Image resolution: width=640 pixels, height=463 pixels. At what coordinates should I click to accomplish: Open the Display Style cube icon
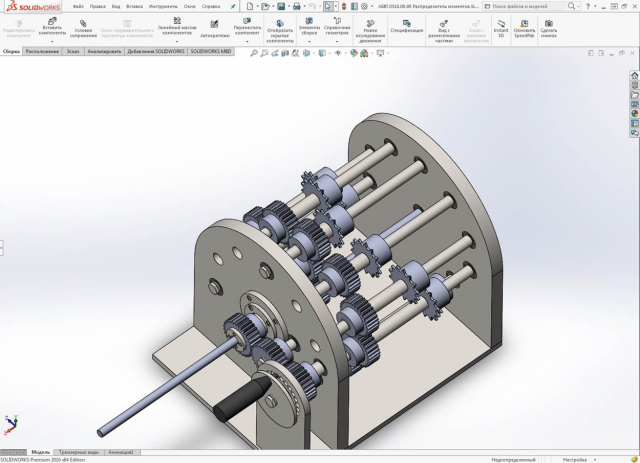pyautogui.click(x=322, y=53)
